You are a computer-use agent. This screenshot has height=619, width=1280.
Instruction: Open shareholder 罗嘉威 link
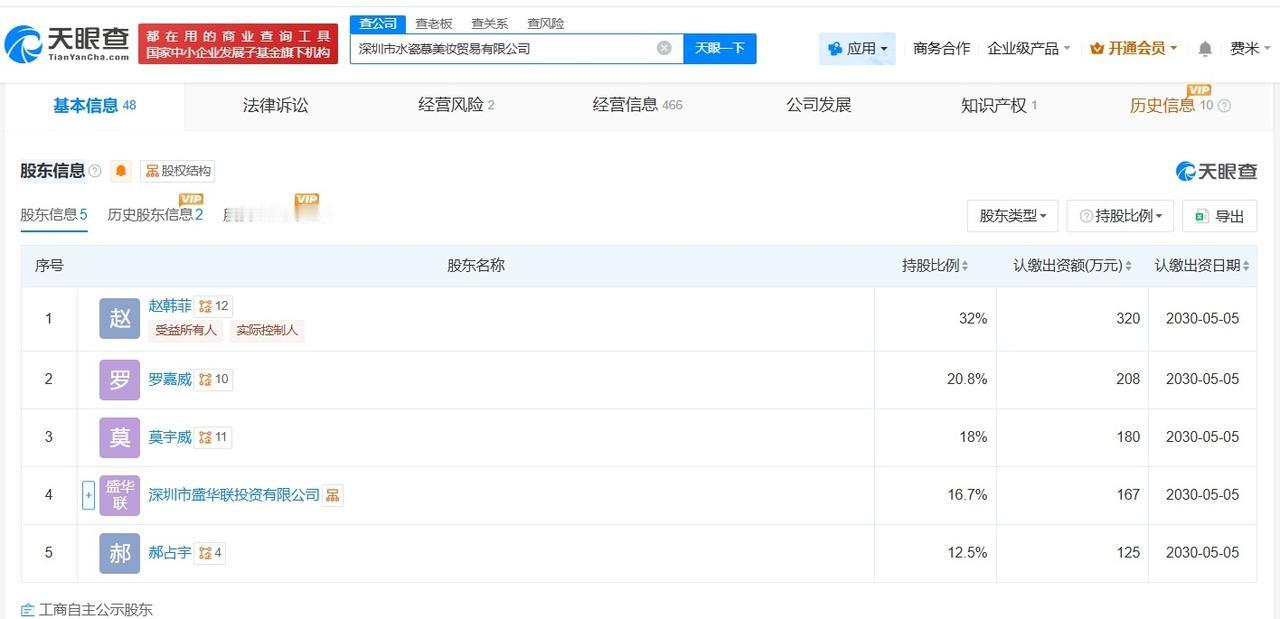(170, 379)
